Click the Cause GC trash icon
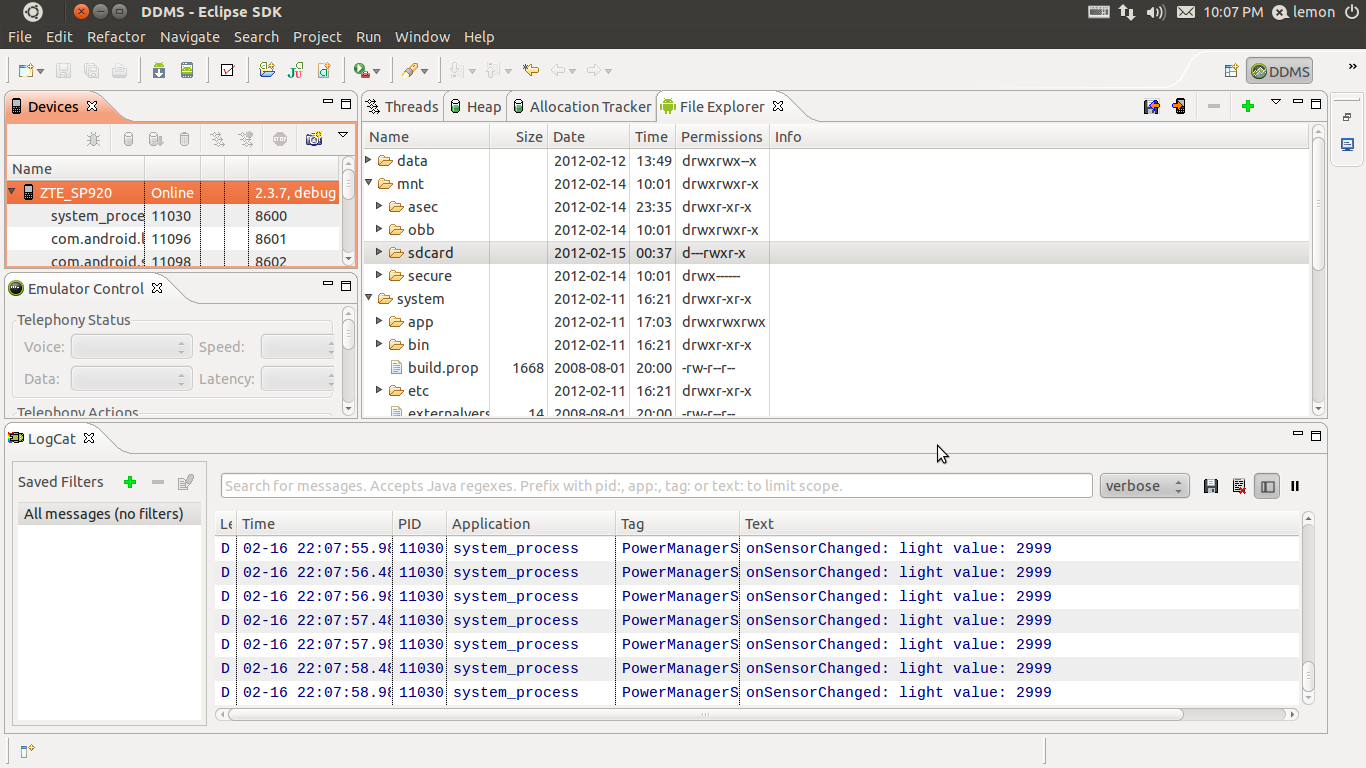Viewport: 1366px width, 768px height. click(x=184, y=139)
